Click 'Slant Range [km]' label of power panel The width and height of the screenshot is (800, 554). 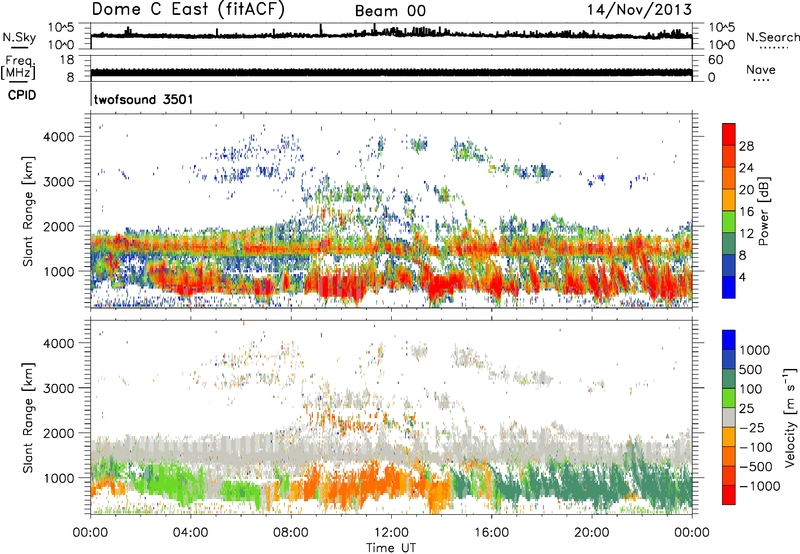coord(28,211)
